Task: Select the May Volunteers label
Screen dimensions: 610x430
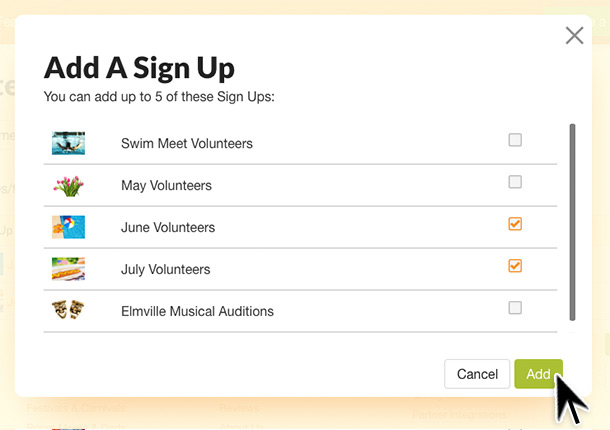Action: (167, 186)
